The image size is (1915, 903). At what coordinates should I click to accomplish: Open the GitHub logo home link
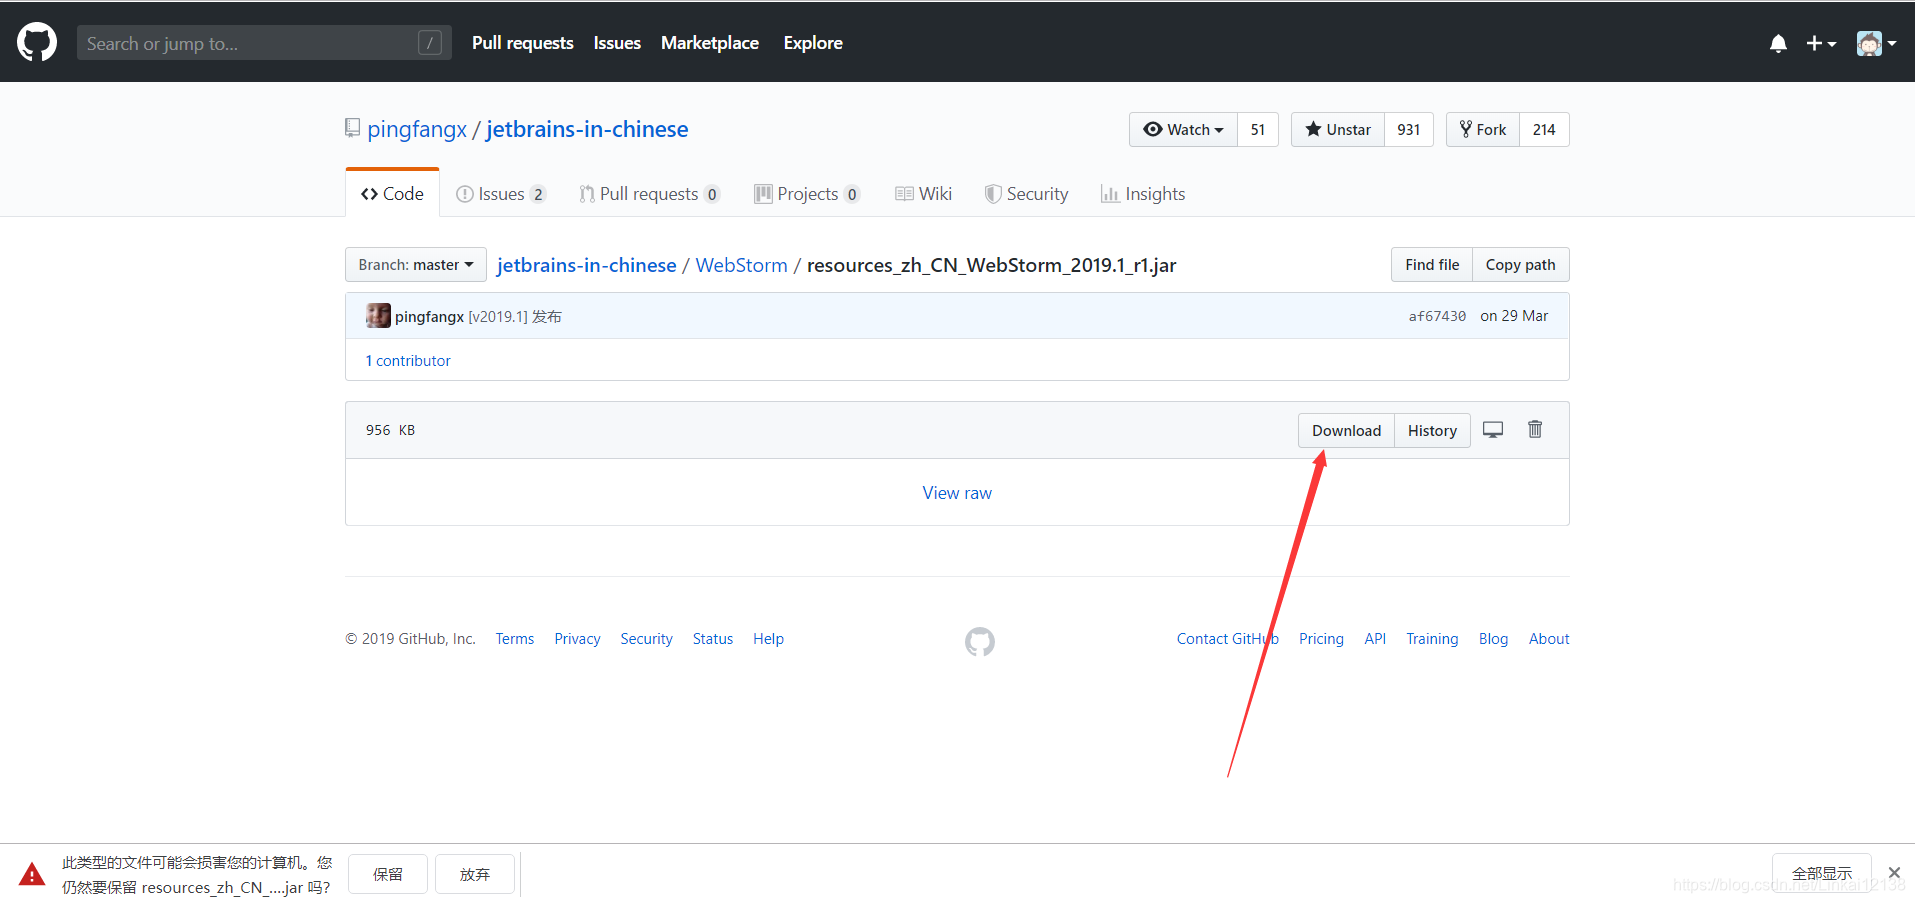point(37,43)
